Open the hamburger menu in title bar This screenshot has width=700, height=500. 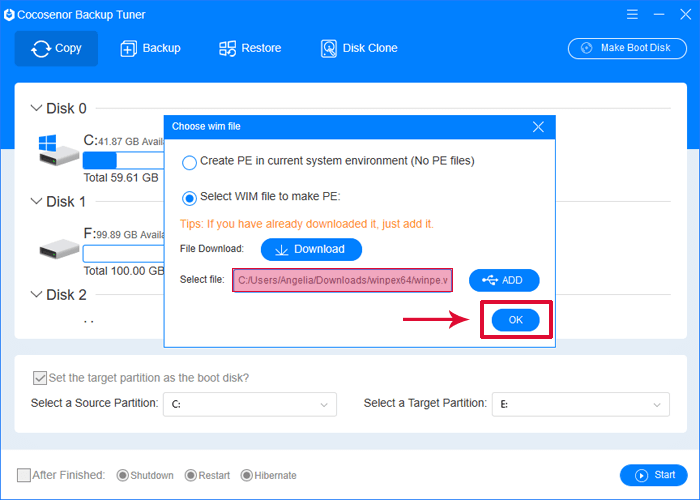(x=632, y=14)
